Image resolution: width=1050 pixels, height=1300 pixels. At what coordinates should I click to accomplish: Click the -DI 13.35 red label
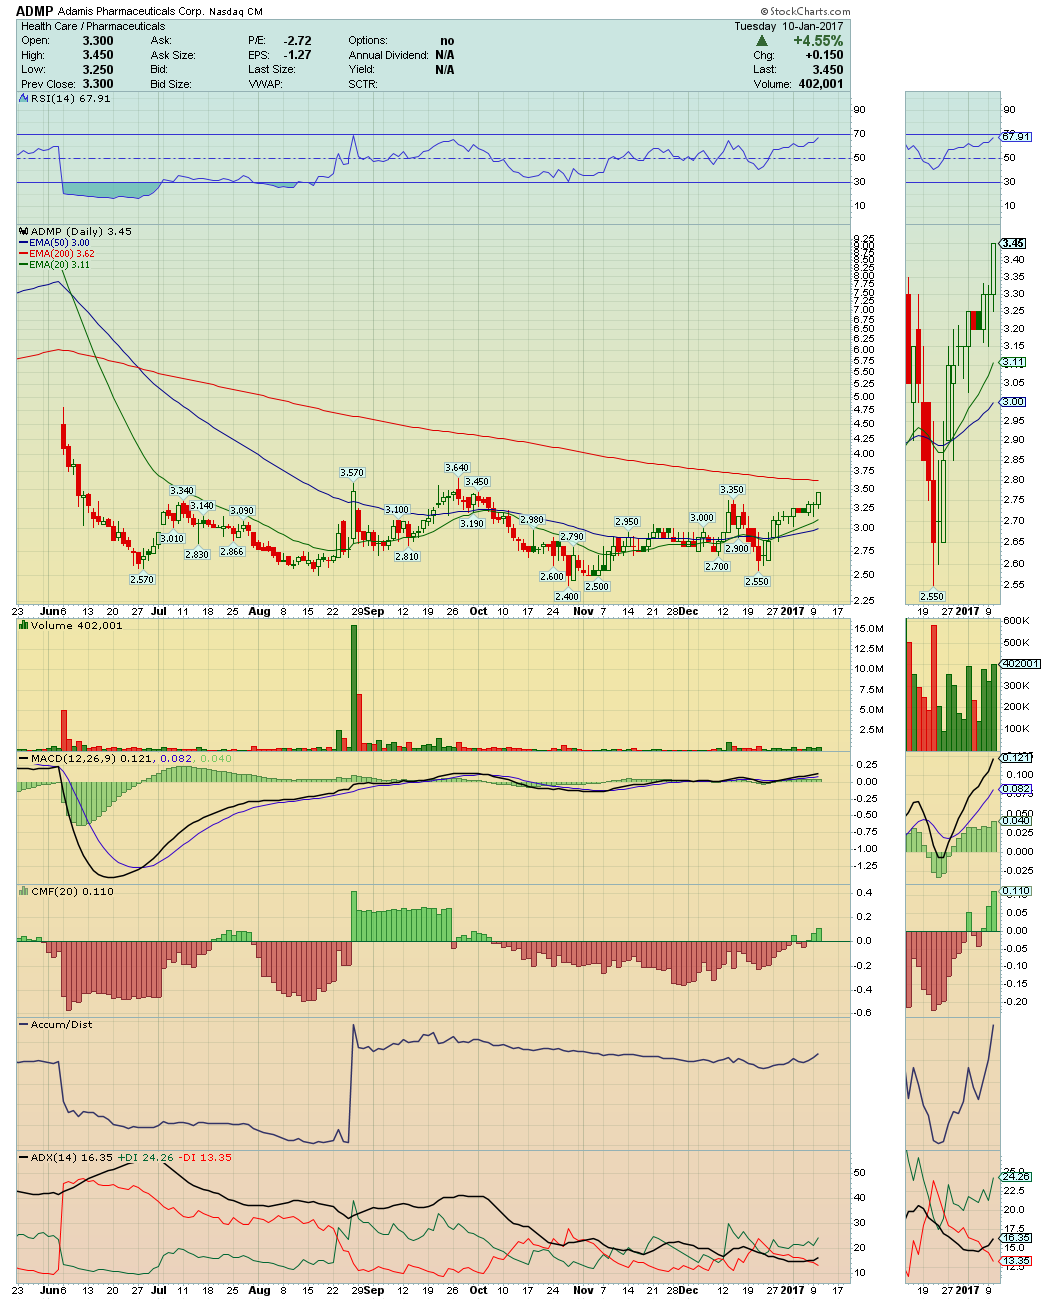pos(205,1157)
